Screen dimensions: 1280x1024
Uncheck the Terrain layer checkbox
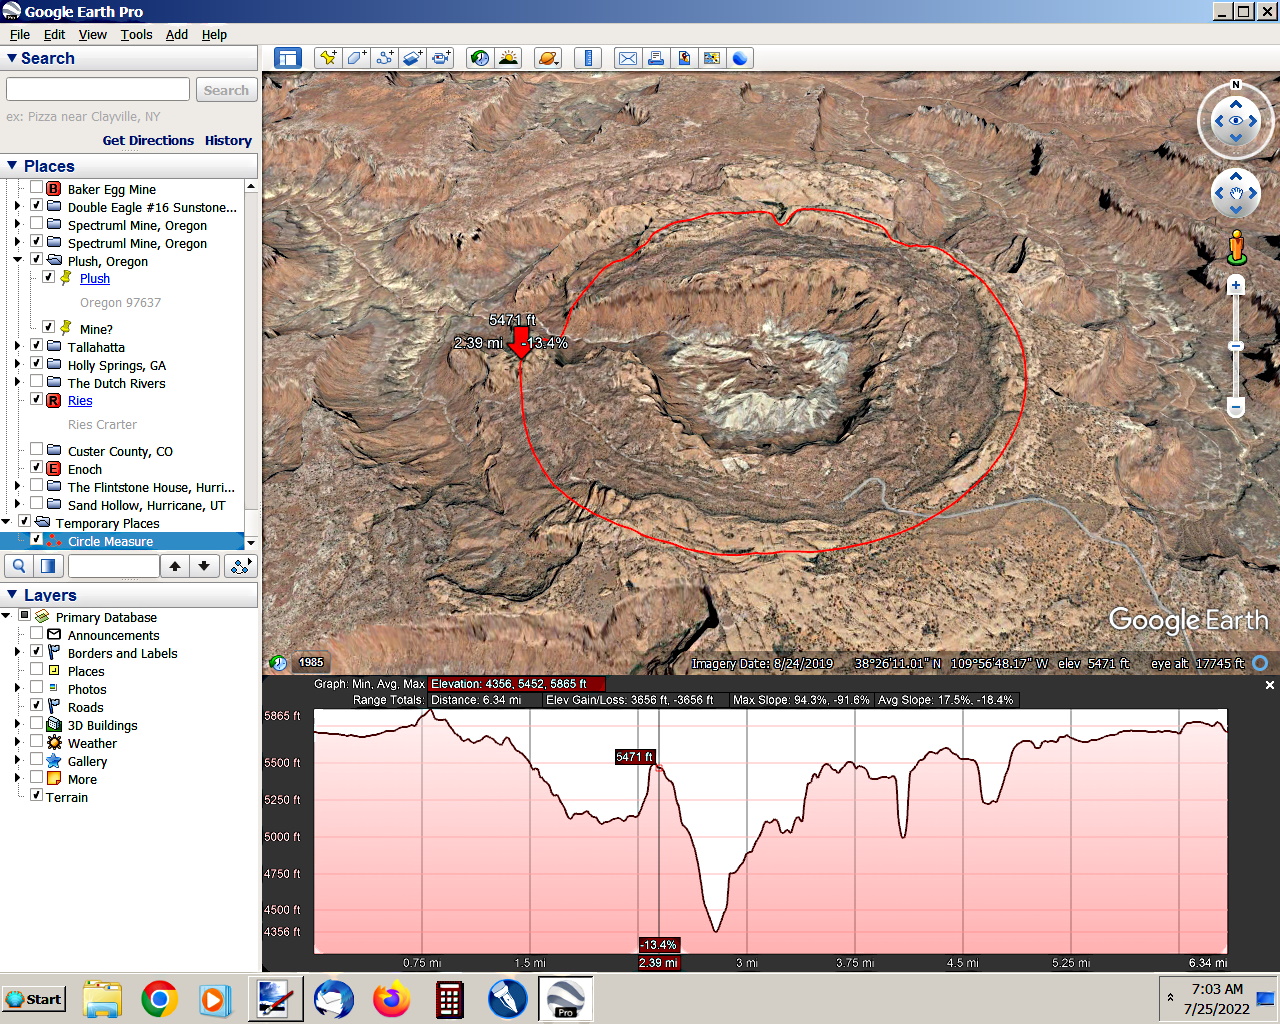(x=37, y=795)
